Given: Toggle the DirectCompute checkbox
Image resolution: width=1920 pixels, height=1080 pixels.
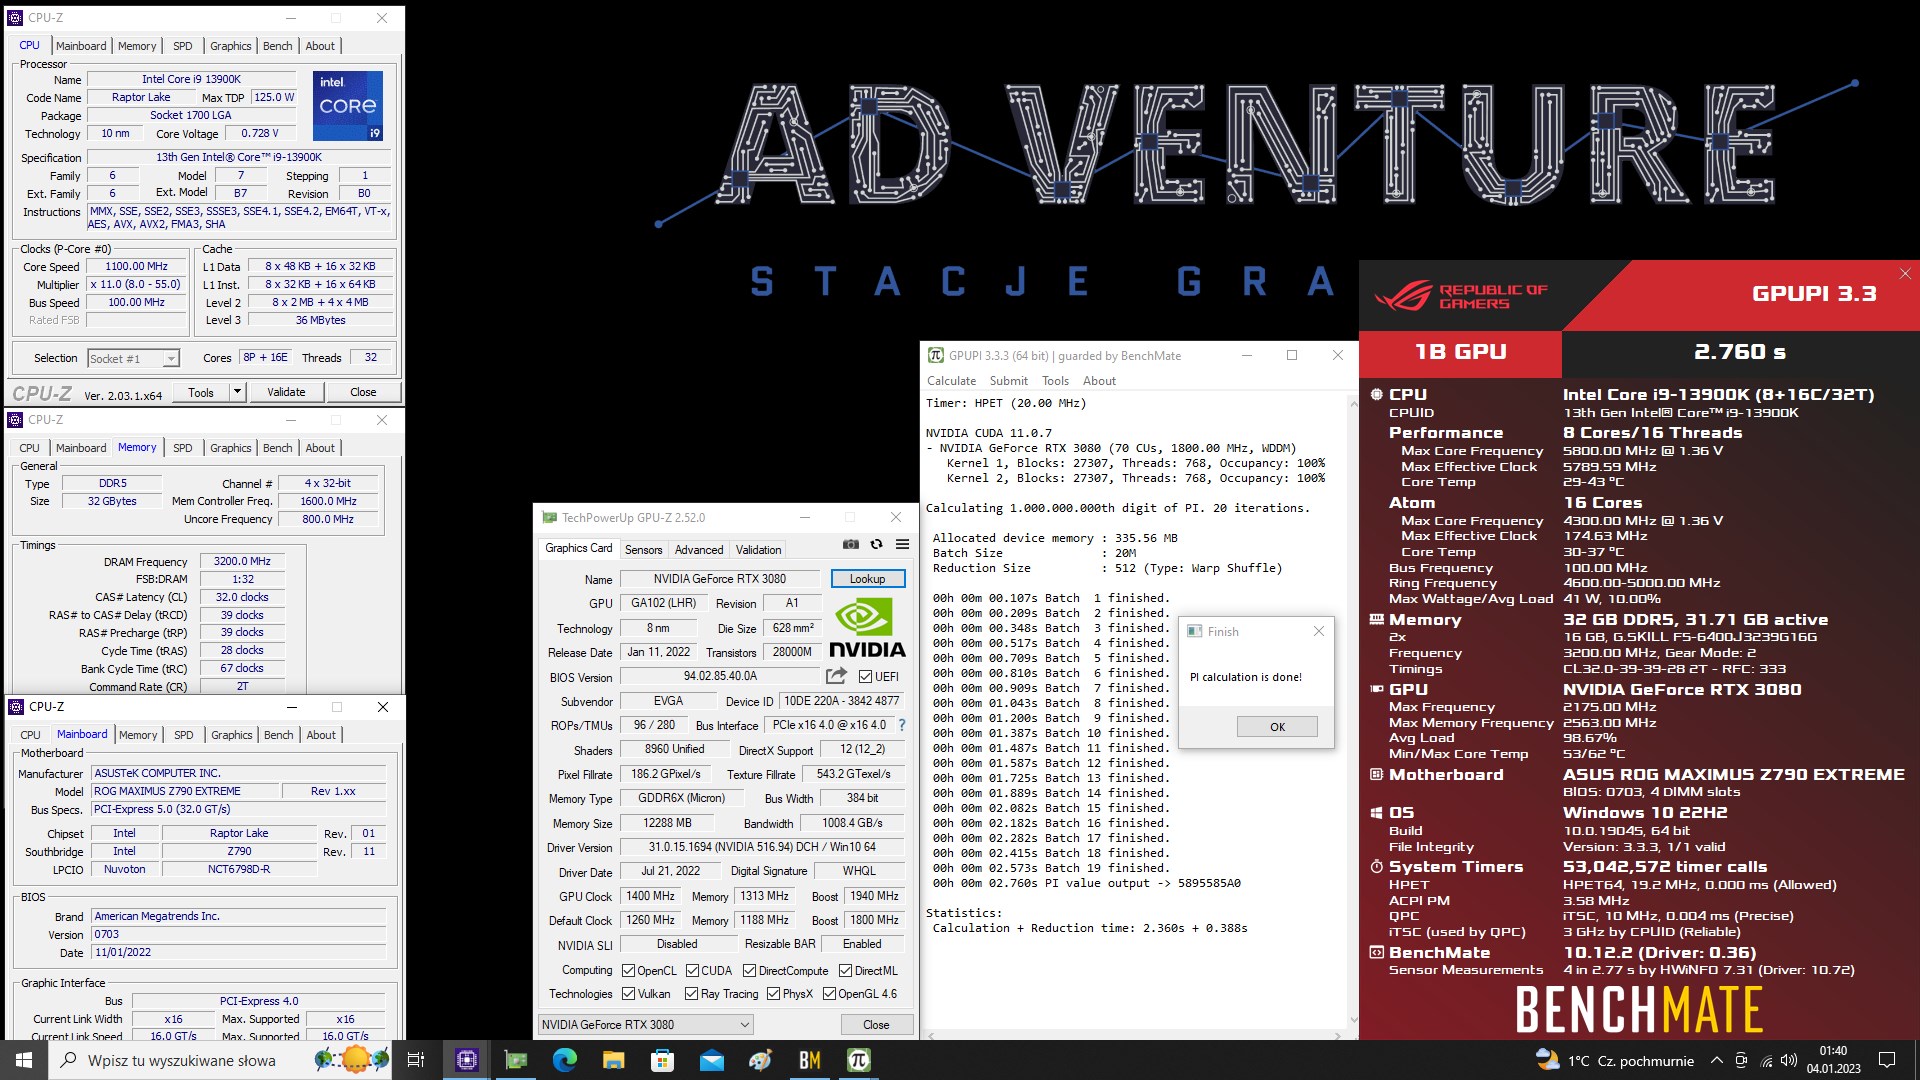Looking at the screenshot, I should [749, 971].
